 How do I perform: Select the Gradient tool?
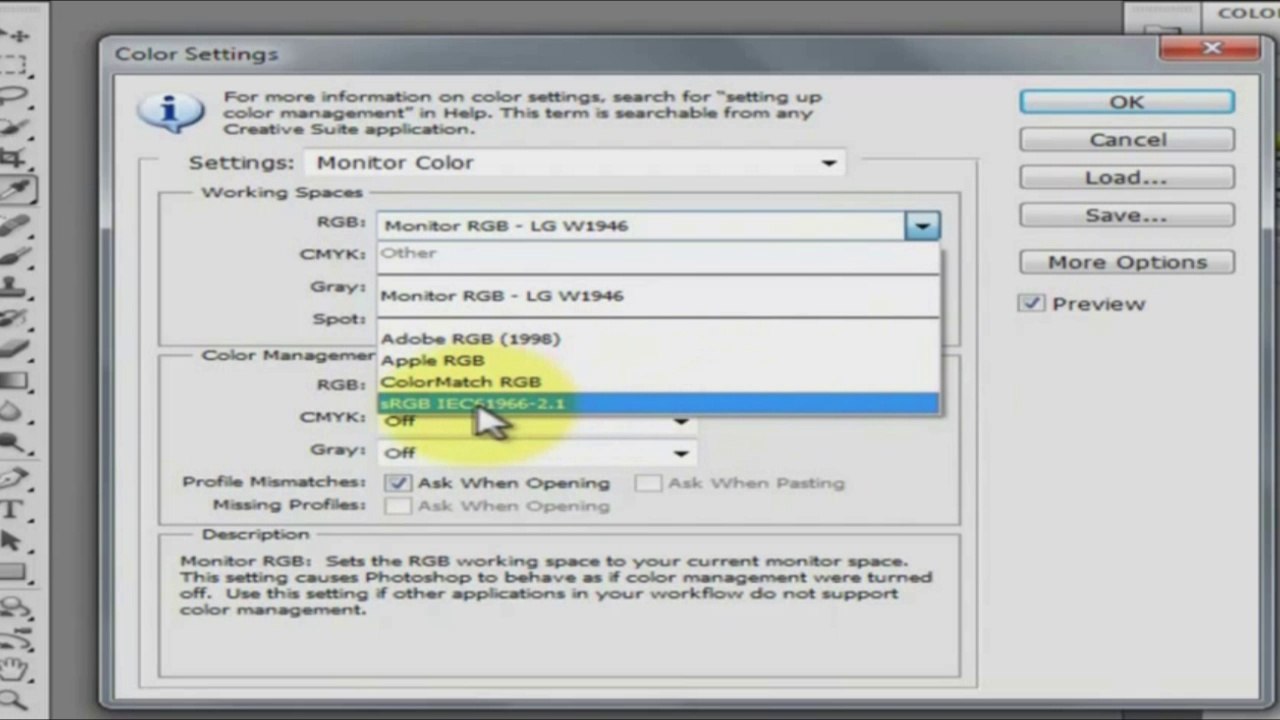tap(14, 380)
